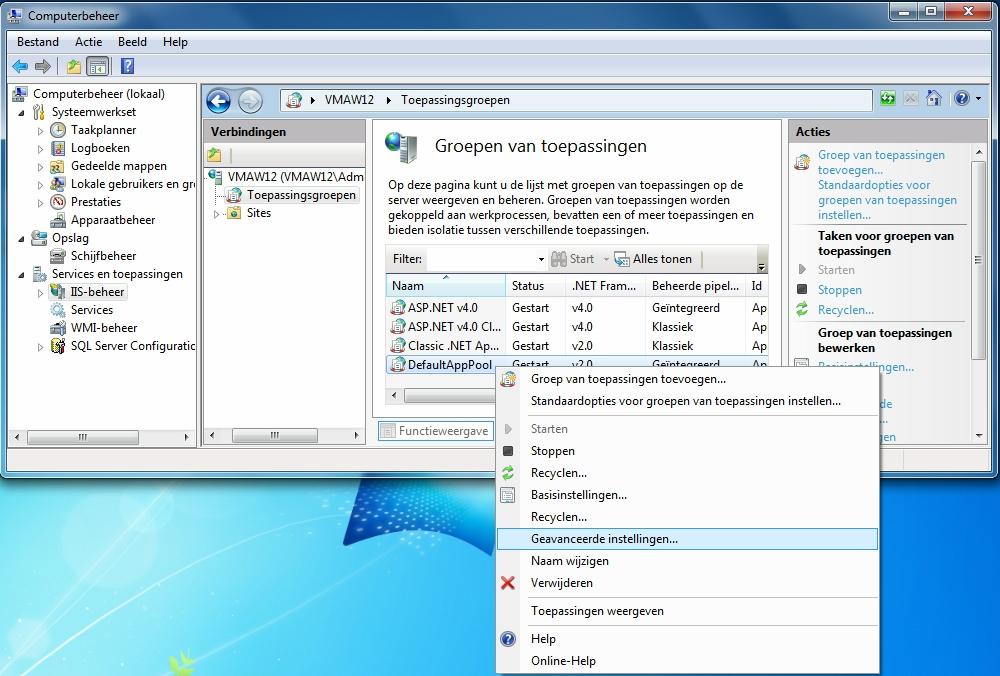Collapse the Opslag tree node
This screenshot has height=676, width=1000.
[22, 239]
